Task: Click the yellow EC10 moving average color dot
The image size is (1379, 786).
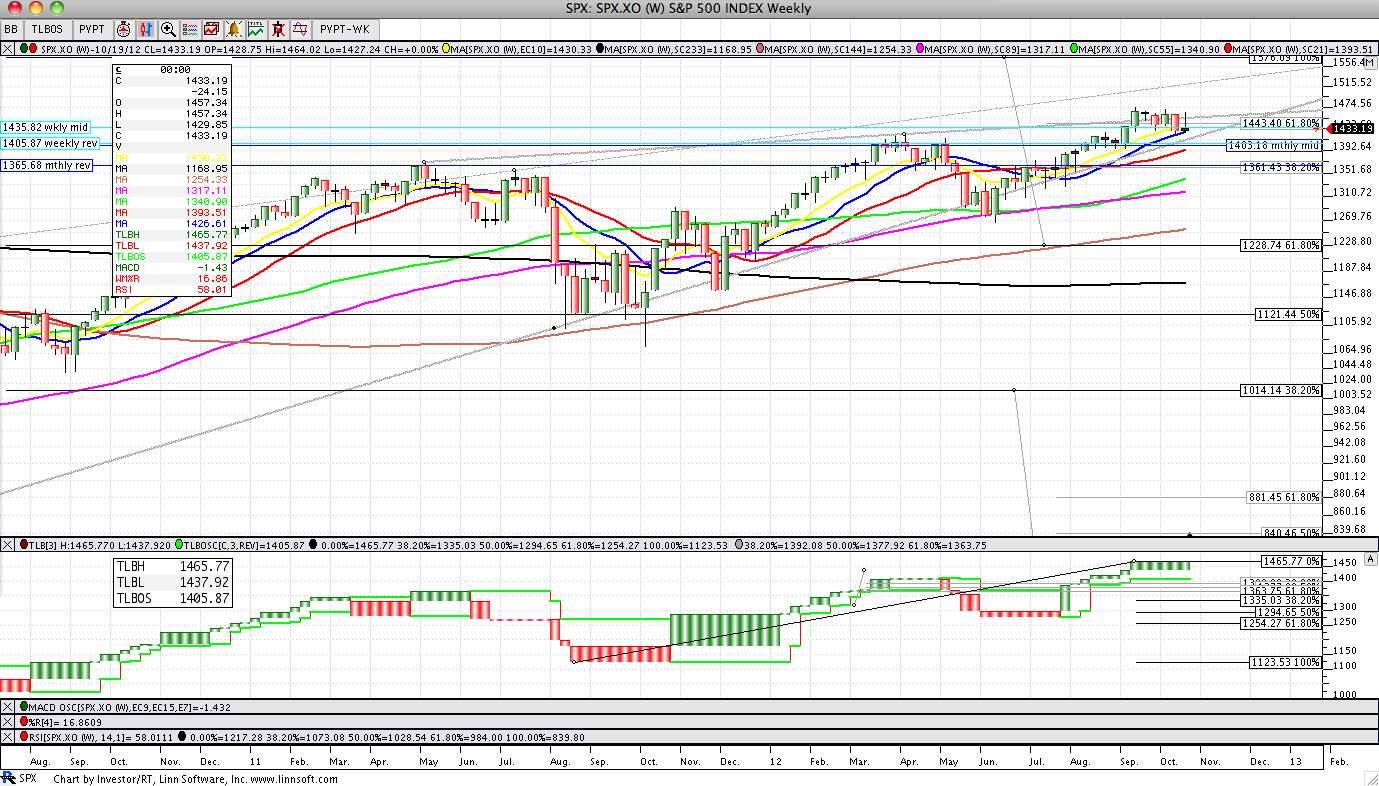Action: click(446, 49)
